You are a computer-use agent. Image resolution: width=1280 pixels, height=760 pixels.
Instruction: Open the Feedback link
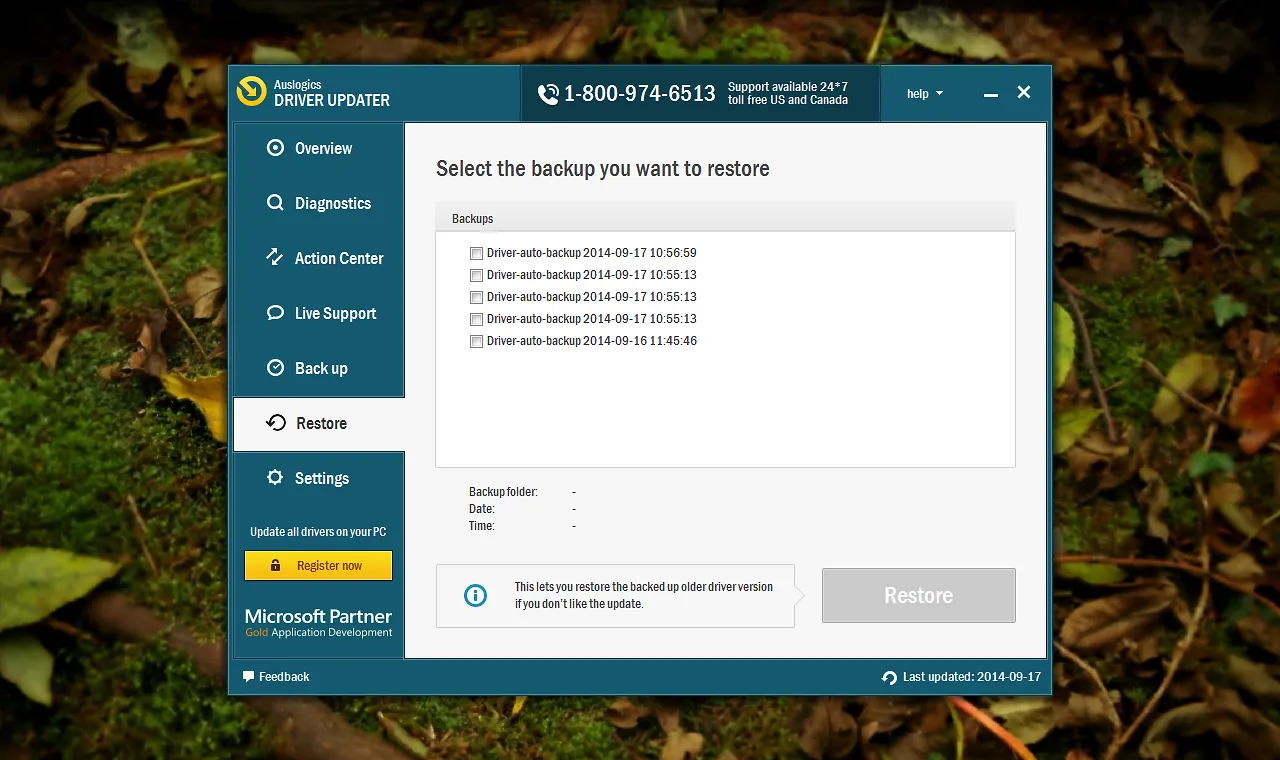coord(284,677)
